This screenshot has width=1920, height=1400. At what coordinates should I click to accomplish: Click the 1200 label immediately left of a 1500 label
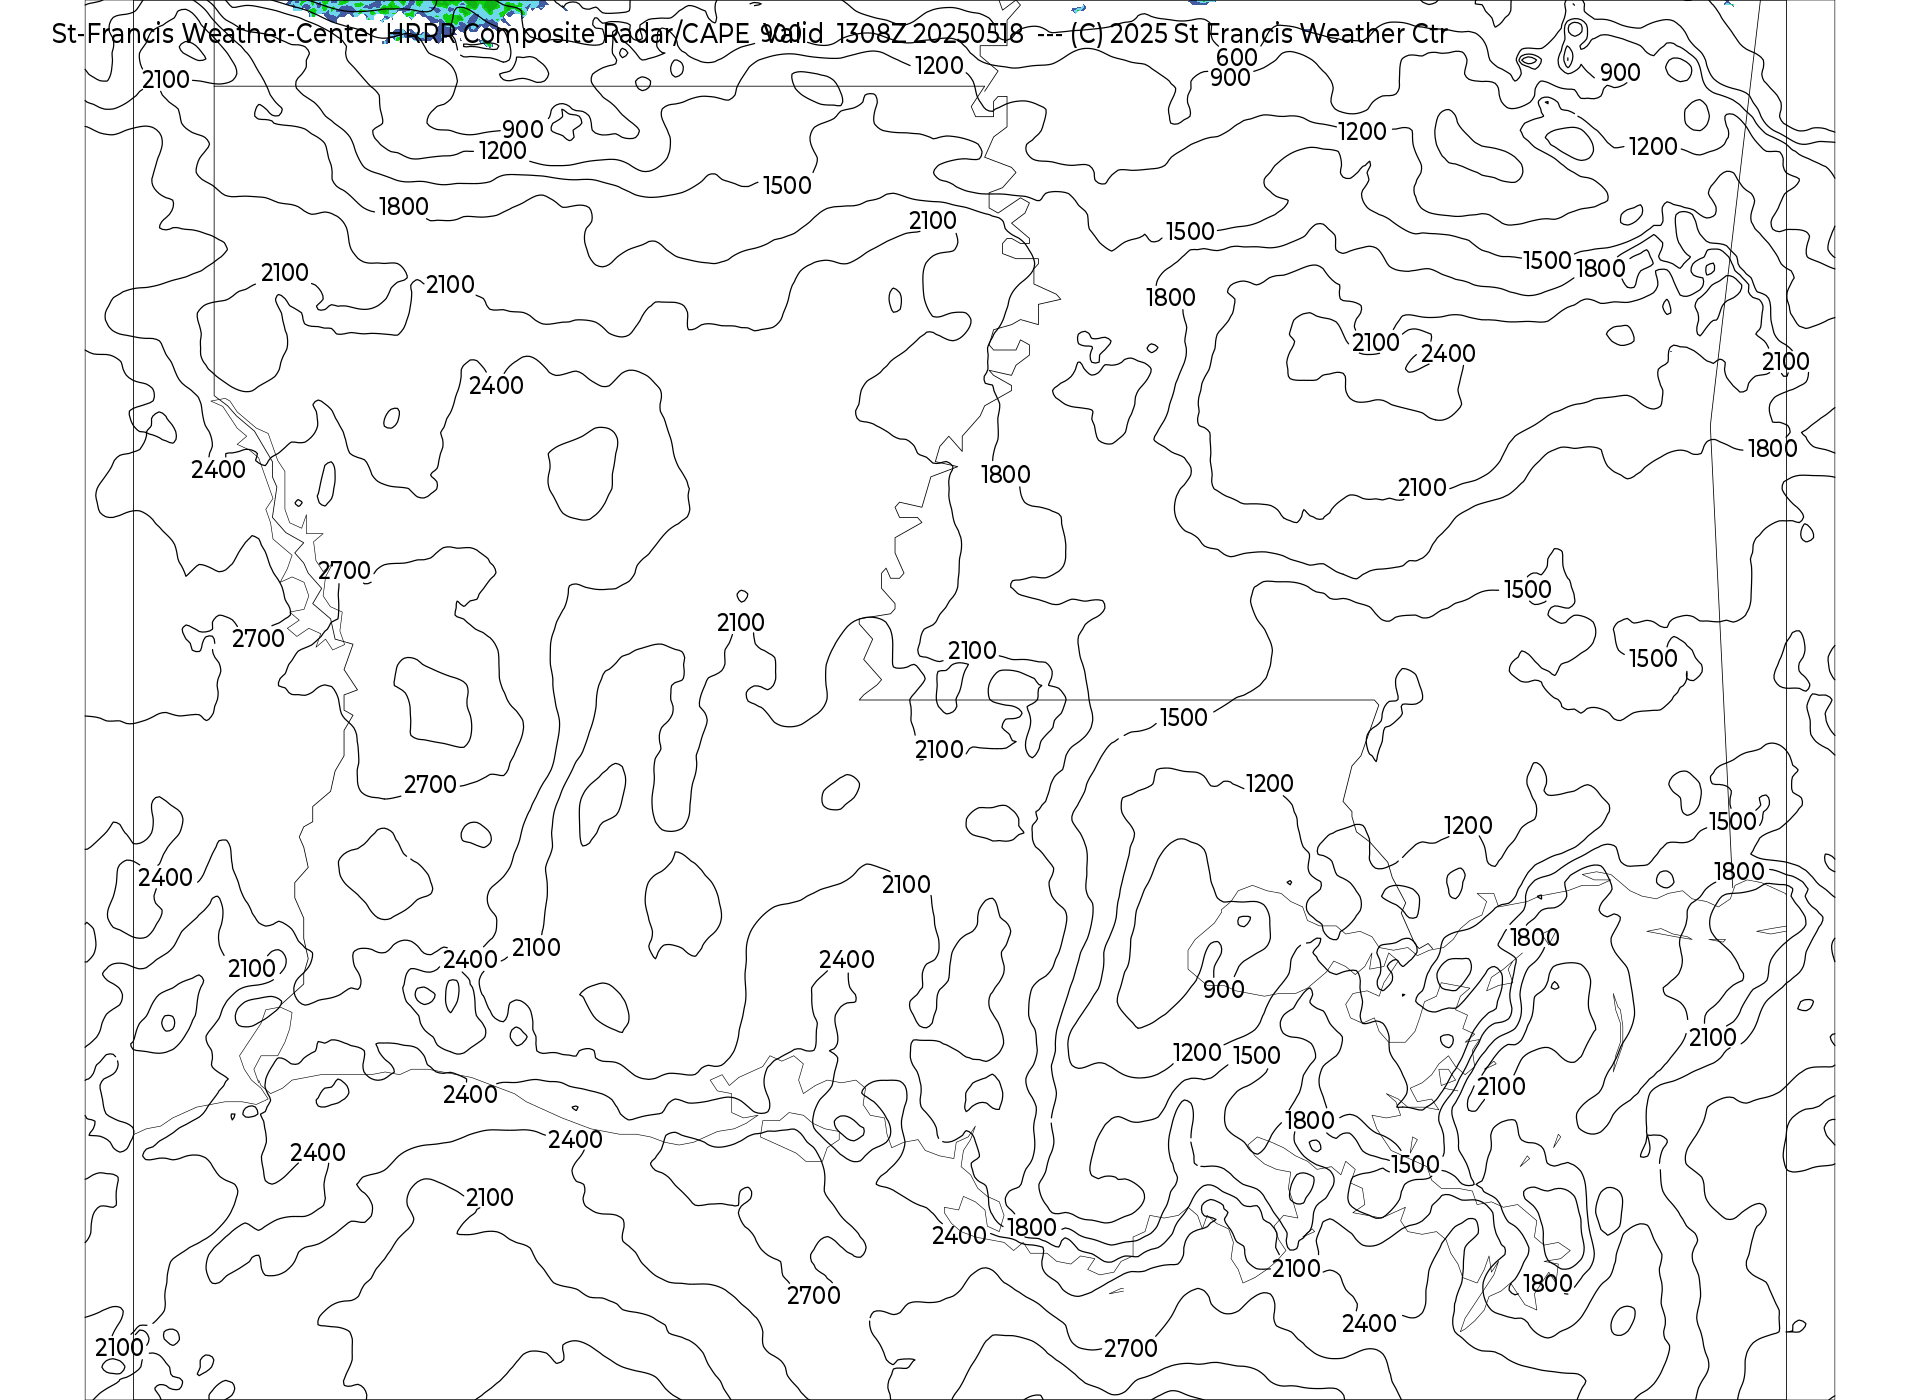click(x=1197, y=1053)
